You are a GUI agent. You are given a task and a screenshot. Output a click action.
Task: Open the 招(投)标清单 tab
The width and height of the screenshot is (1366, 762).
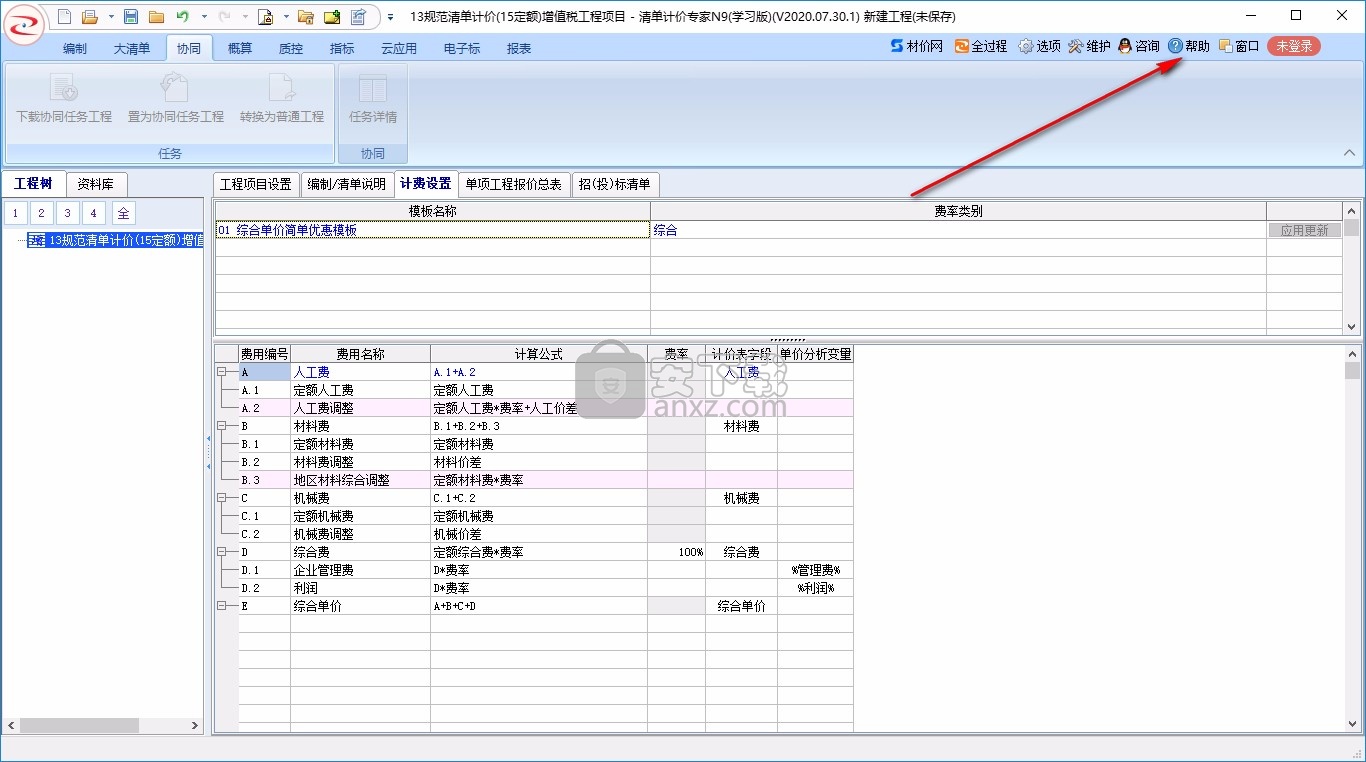pos(615,184)
